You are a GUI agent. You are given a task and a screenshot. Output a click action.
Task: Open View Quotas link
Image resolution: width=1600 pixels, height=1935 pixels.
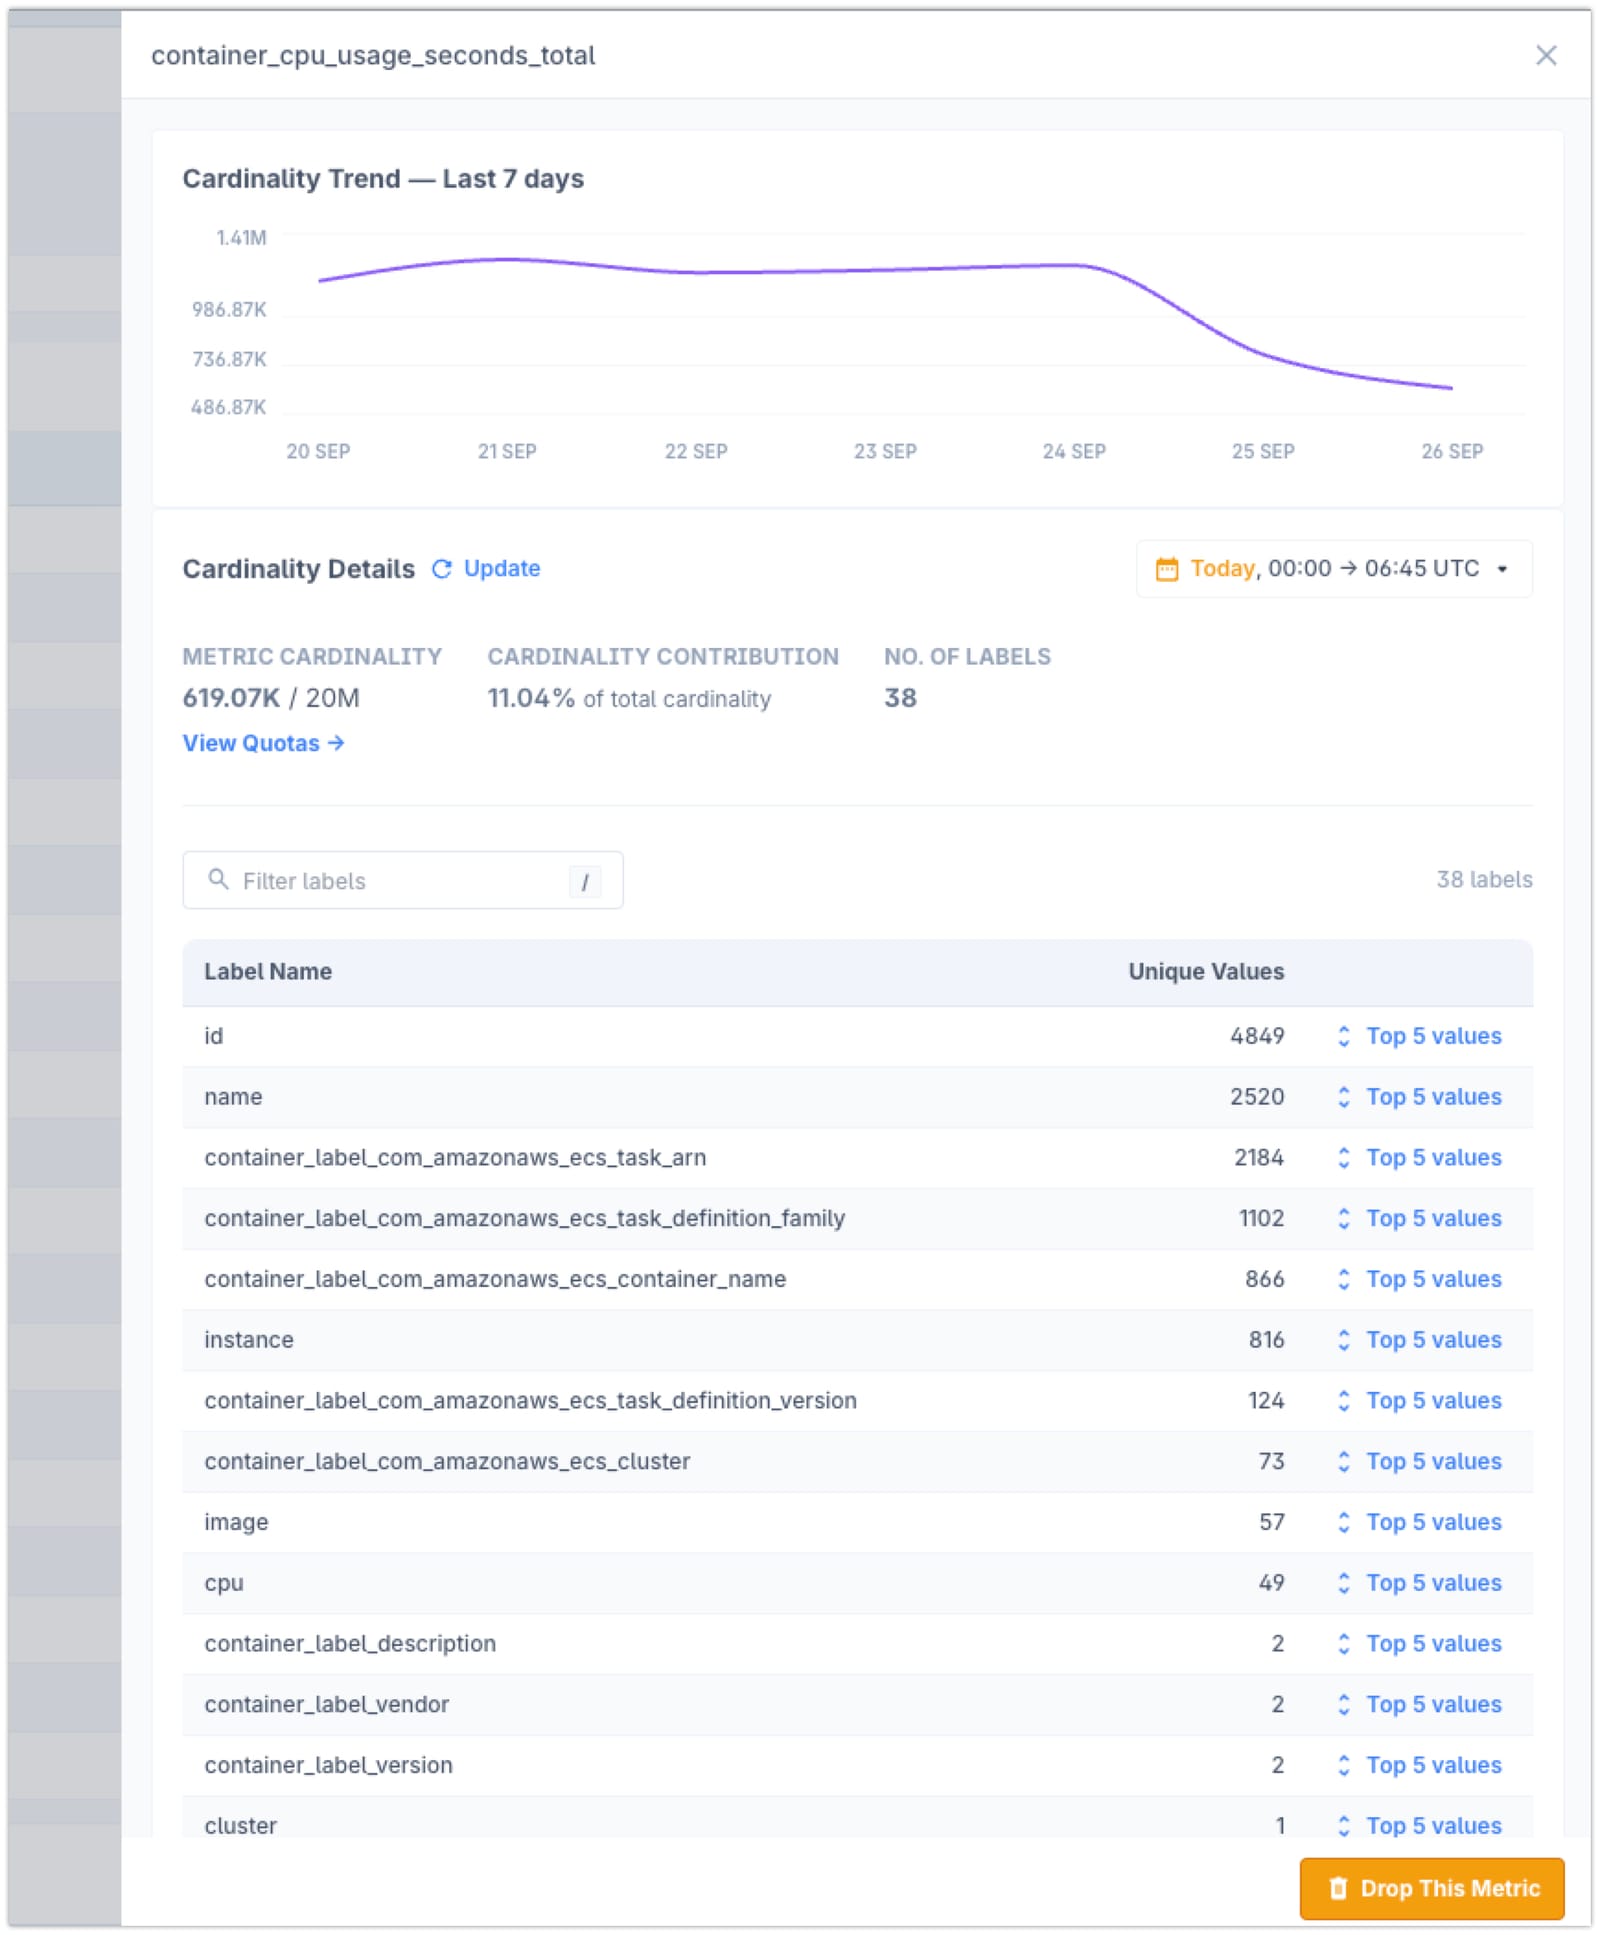pos(263,742)
